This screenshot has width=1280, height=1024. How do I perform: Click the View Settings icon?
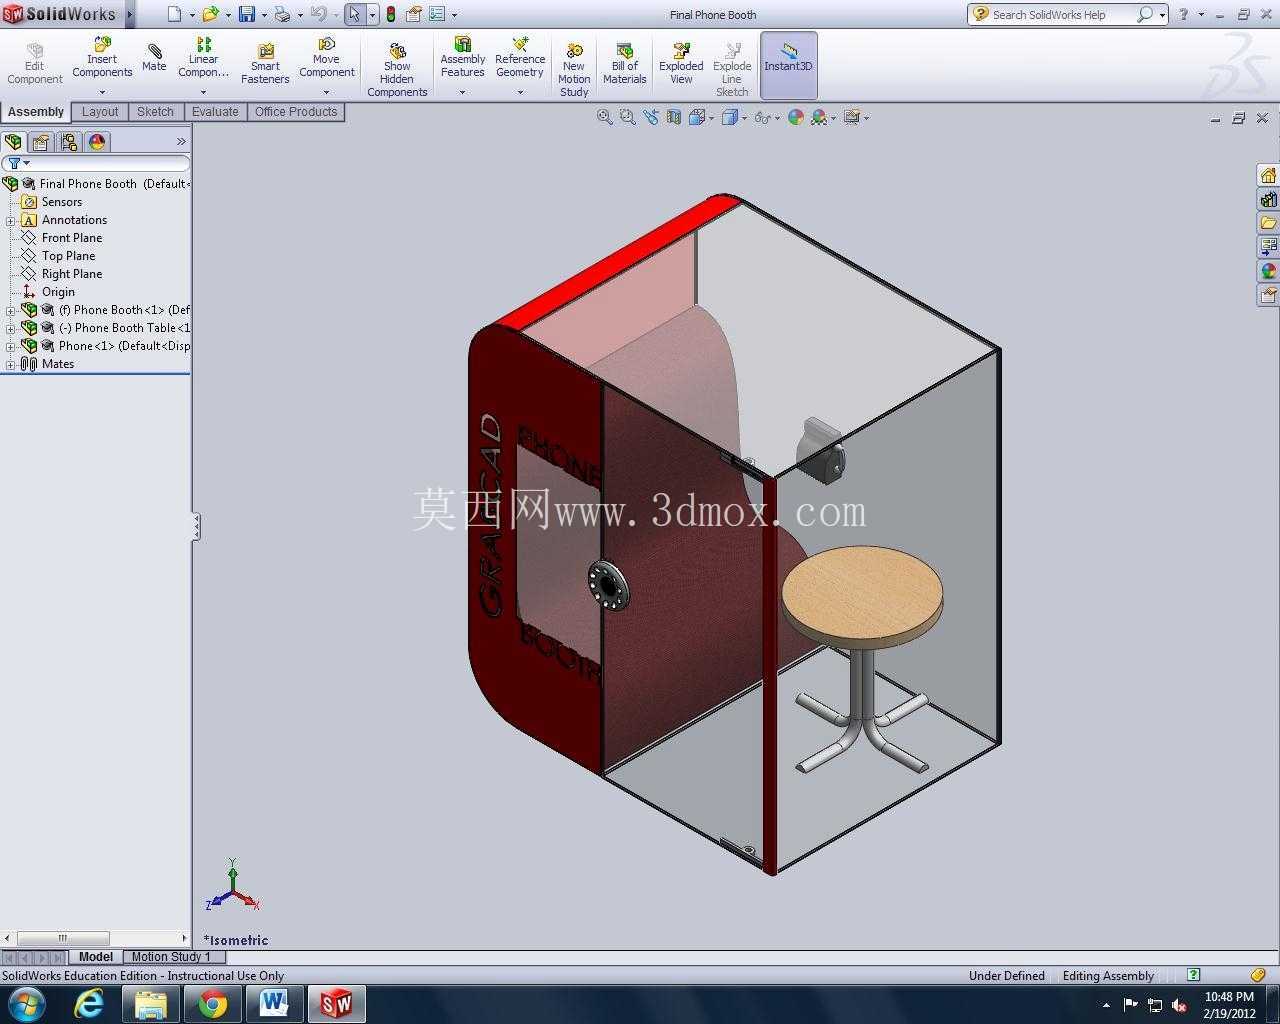coord(852,117)
